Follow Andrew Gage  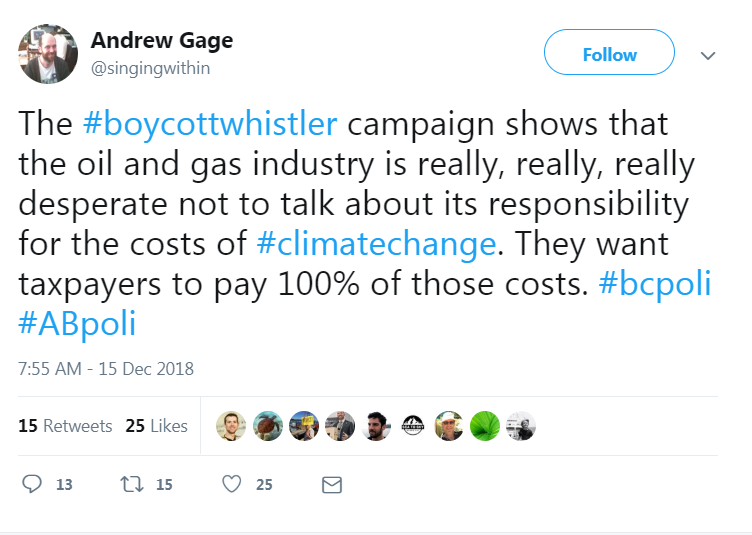pyautogui.click(x=609, y=54)
